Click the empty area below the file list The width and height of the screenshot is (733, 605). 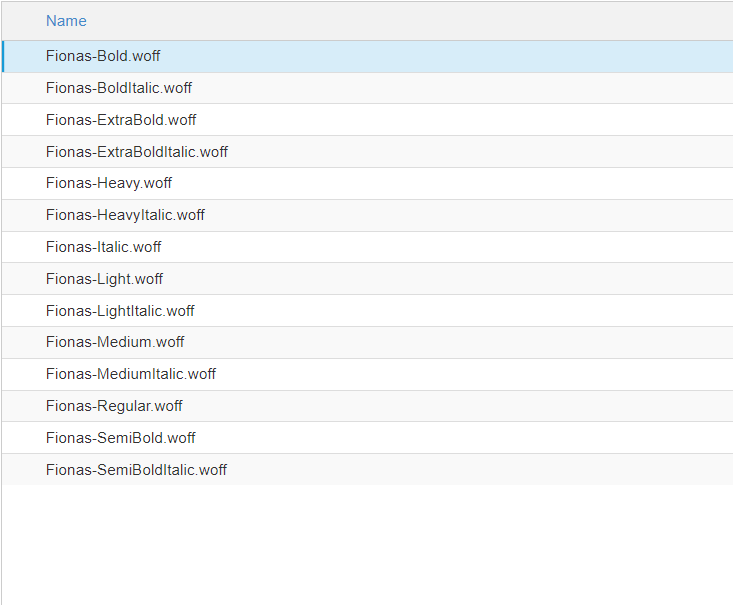tap(367, 545)
